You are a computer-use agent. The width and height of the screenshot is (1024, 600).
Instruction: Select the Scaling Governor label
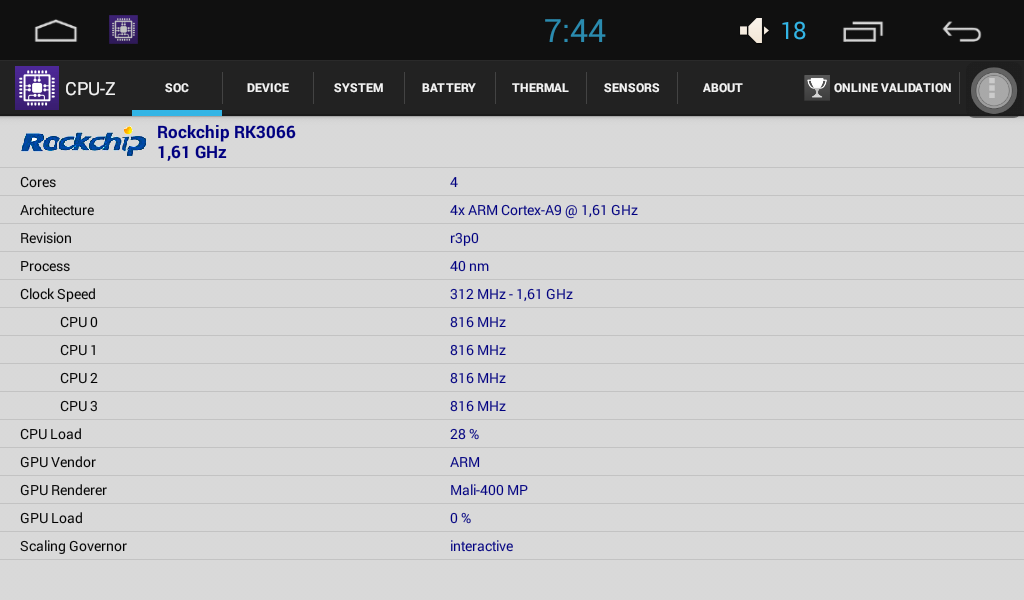(73, 546)
